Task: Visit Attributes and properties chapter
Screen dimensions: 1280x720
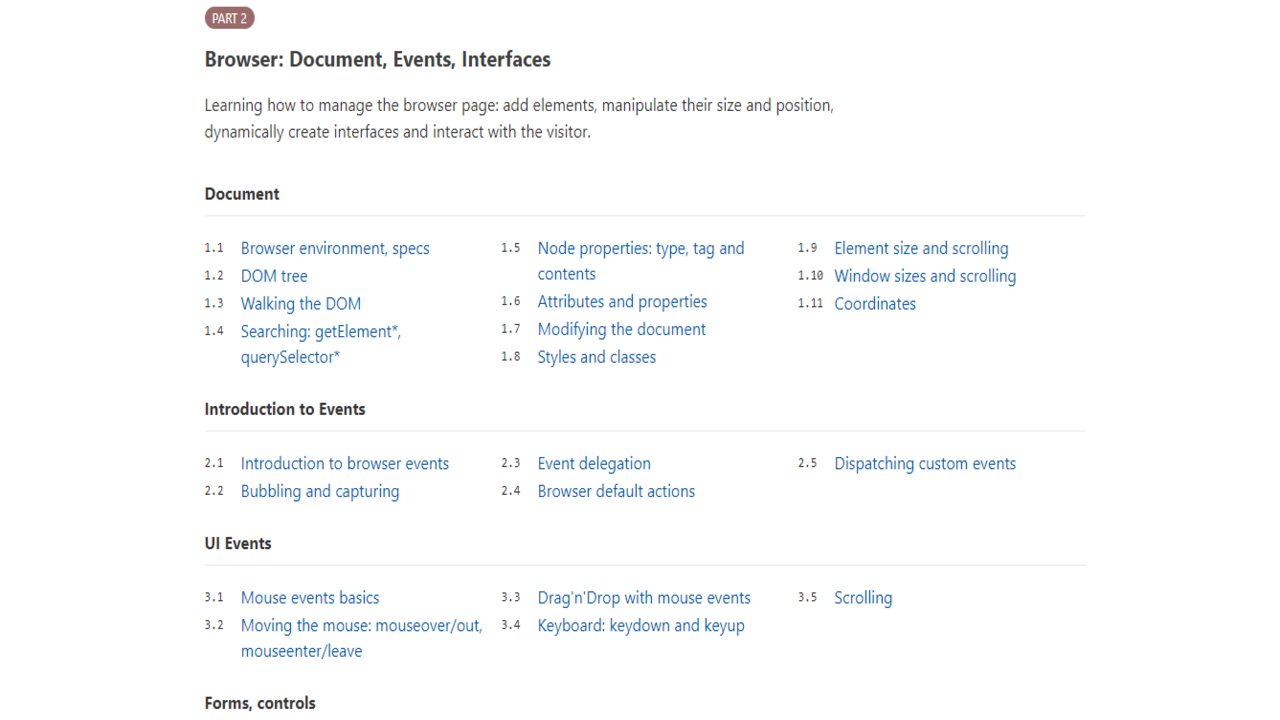Action: tap(622, 302)
